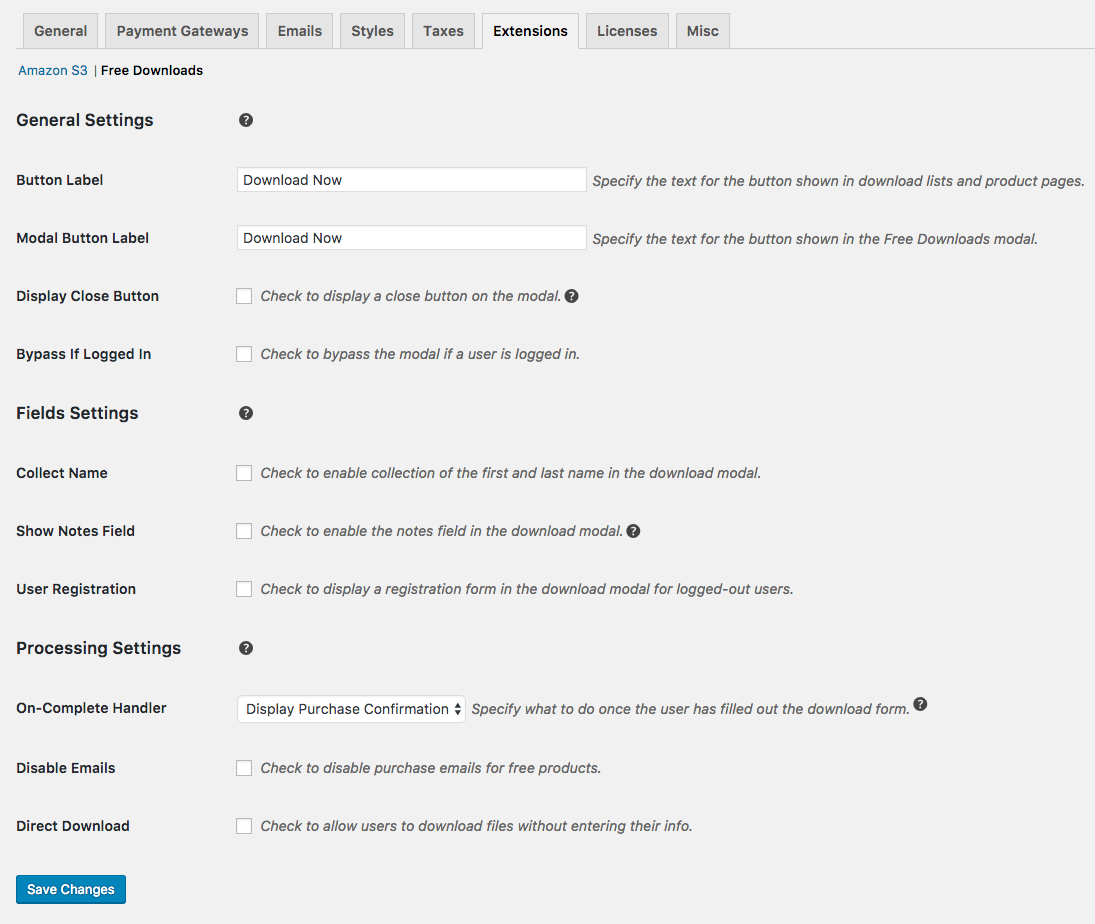The height and width of the screenshot is (924, 1095).
Task: Click the Modal Button Label text field
Action: click(x=411, y=238)
